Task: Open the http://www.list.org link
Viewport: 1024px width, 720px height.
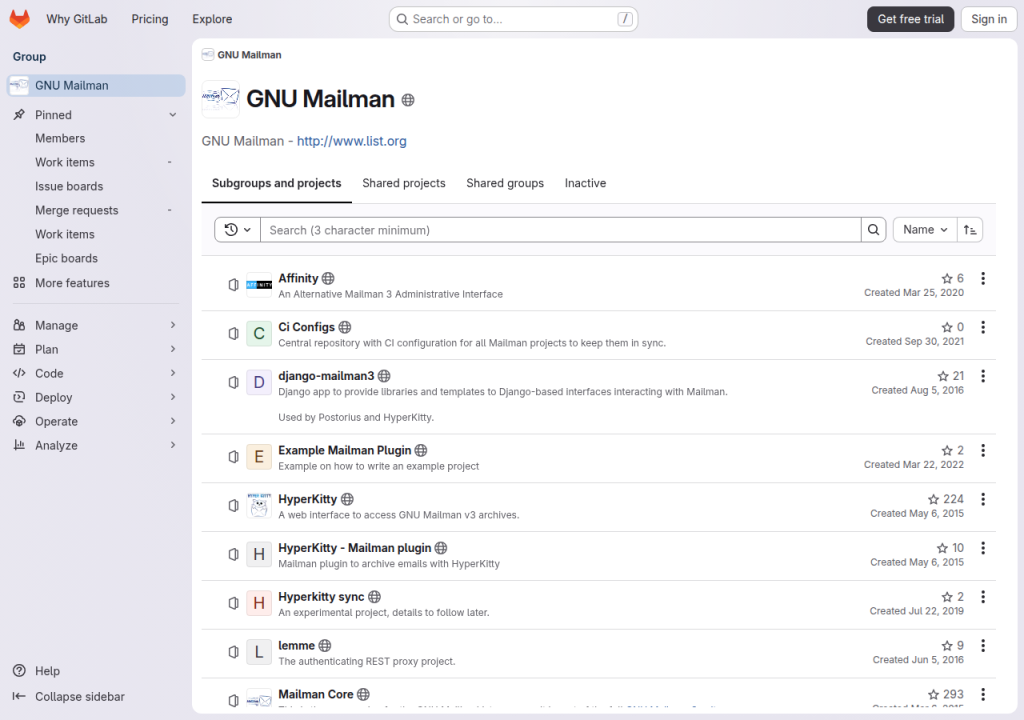Action: (x=351, y=141)
